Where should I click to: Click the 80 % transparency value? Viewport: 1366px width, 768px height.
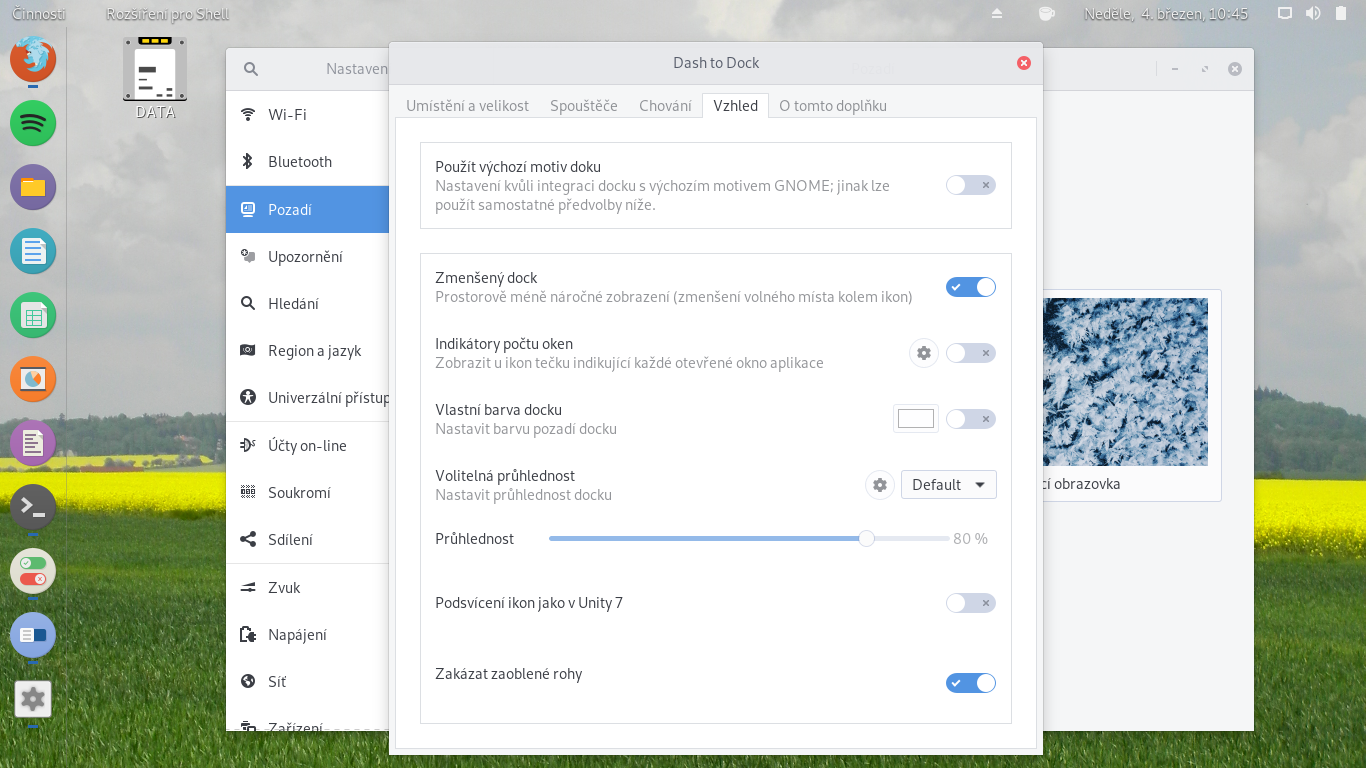[x=970, y=539]
